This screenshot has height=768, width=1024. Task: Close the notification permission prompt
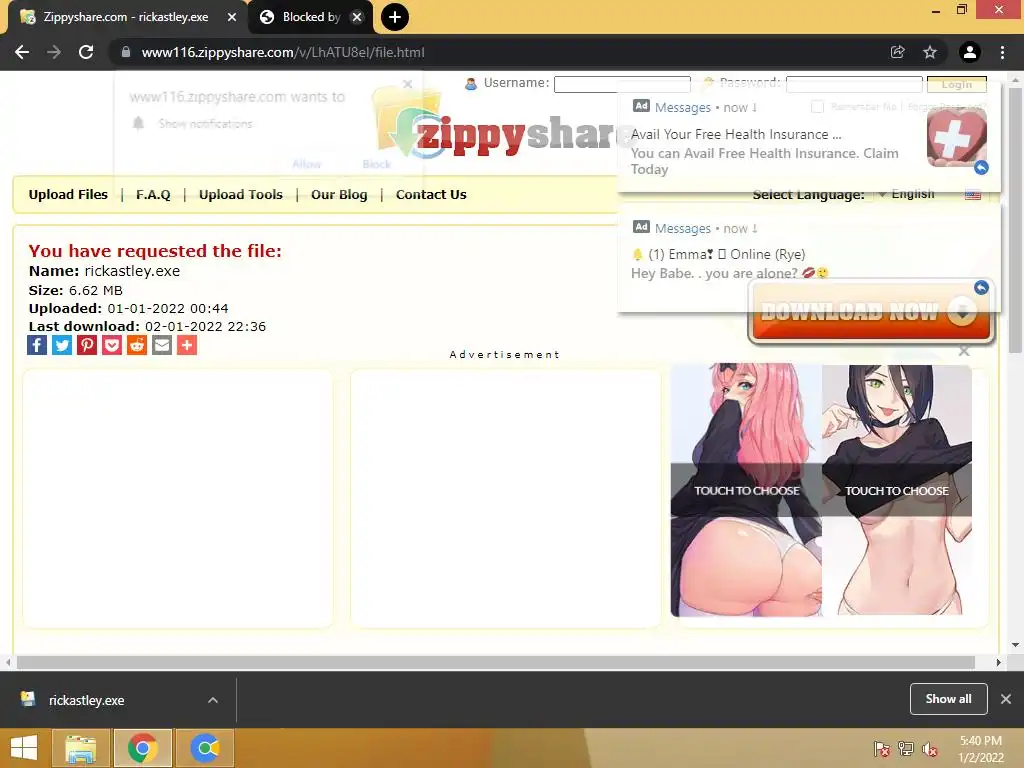click(408, 84)
